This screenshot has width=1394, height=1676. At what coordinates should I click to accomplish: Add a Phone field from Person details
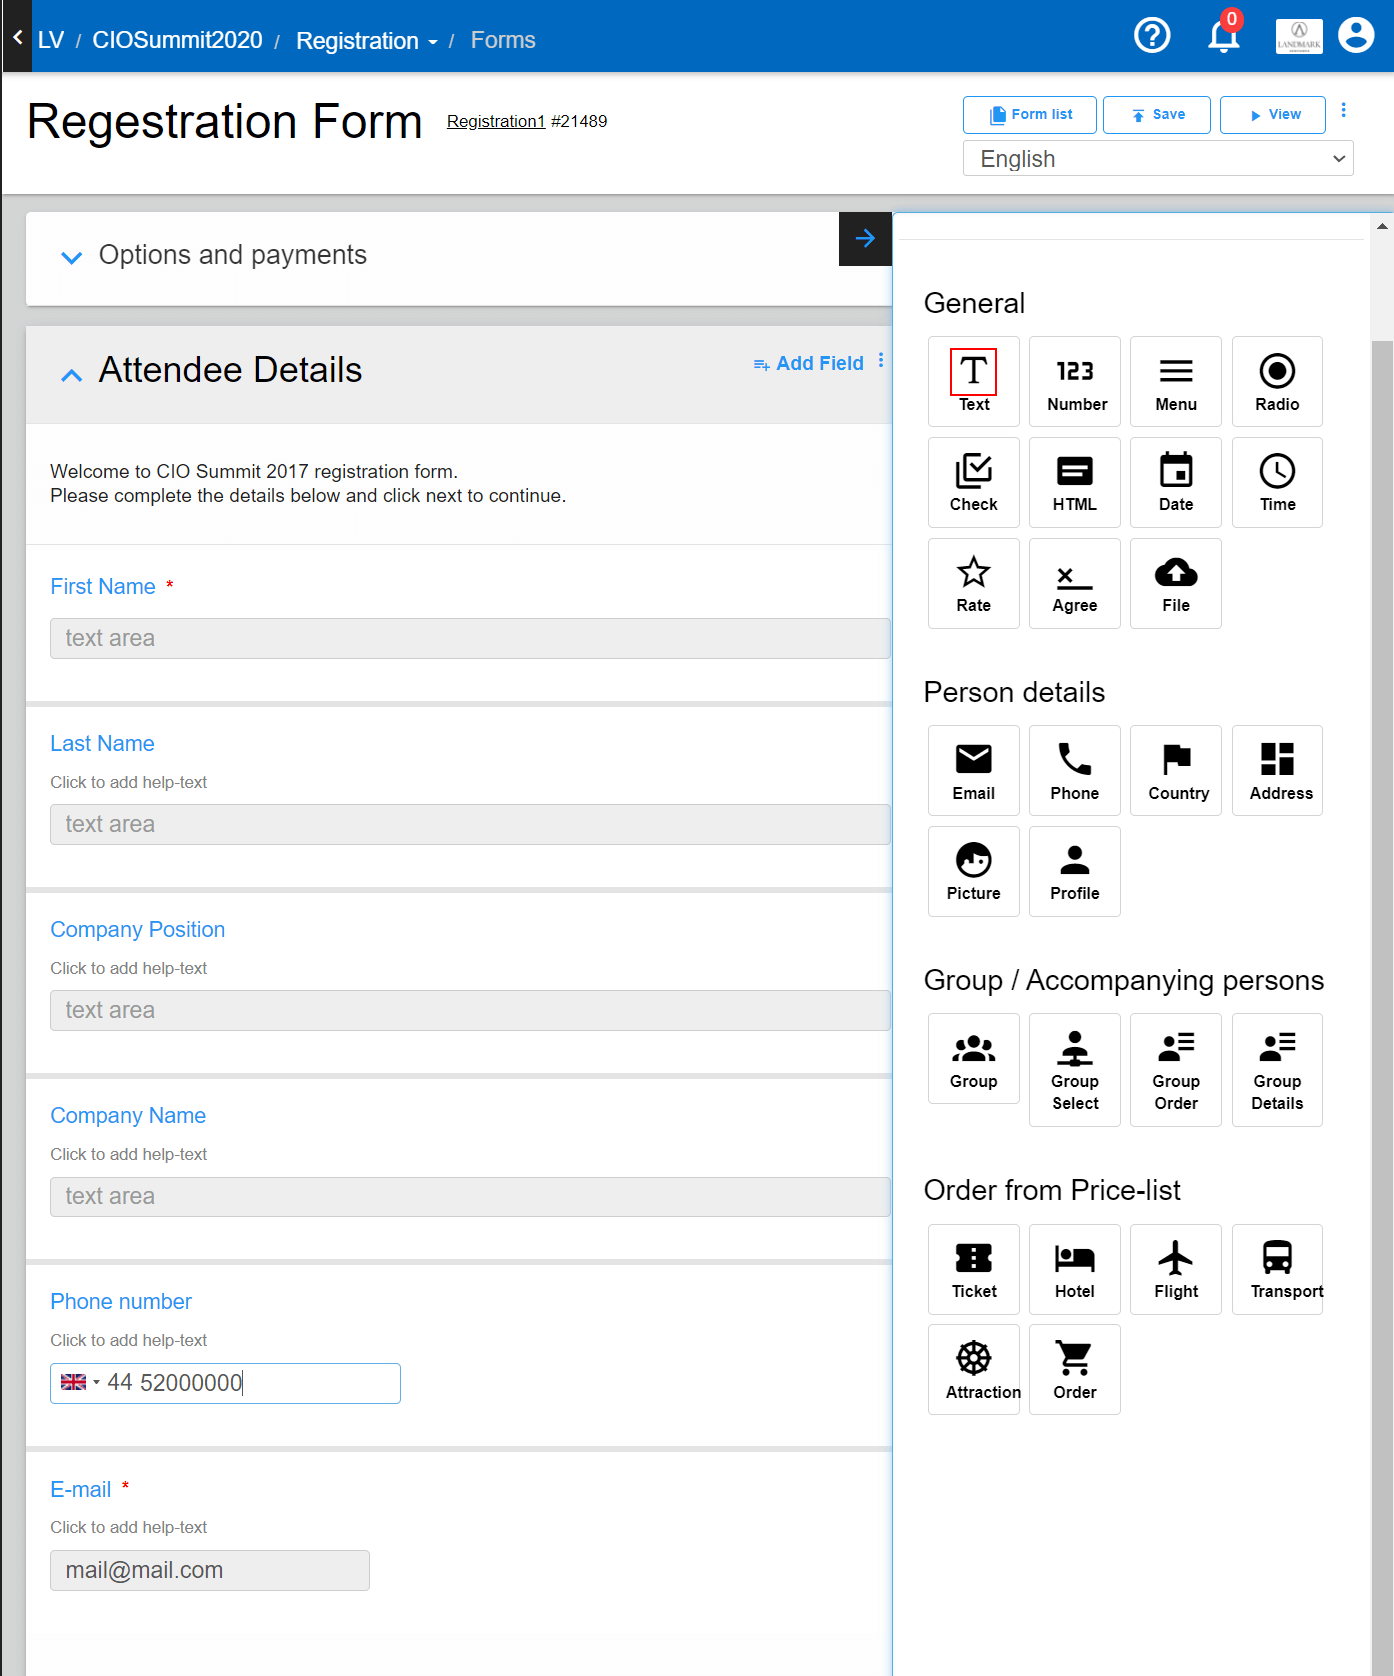pyautogui.click(x=1075, y=770)
